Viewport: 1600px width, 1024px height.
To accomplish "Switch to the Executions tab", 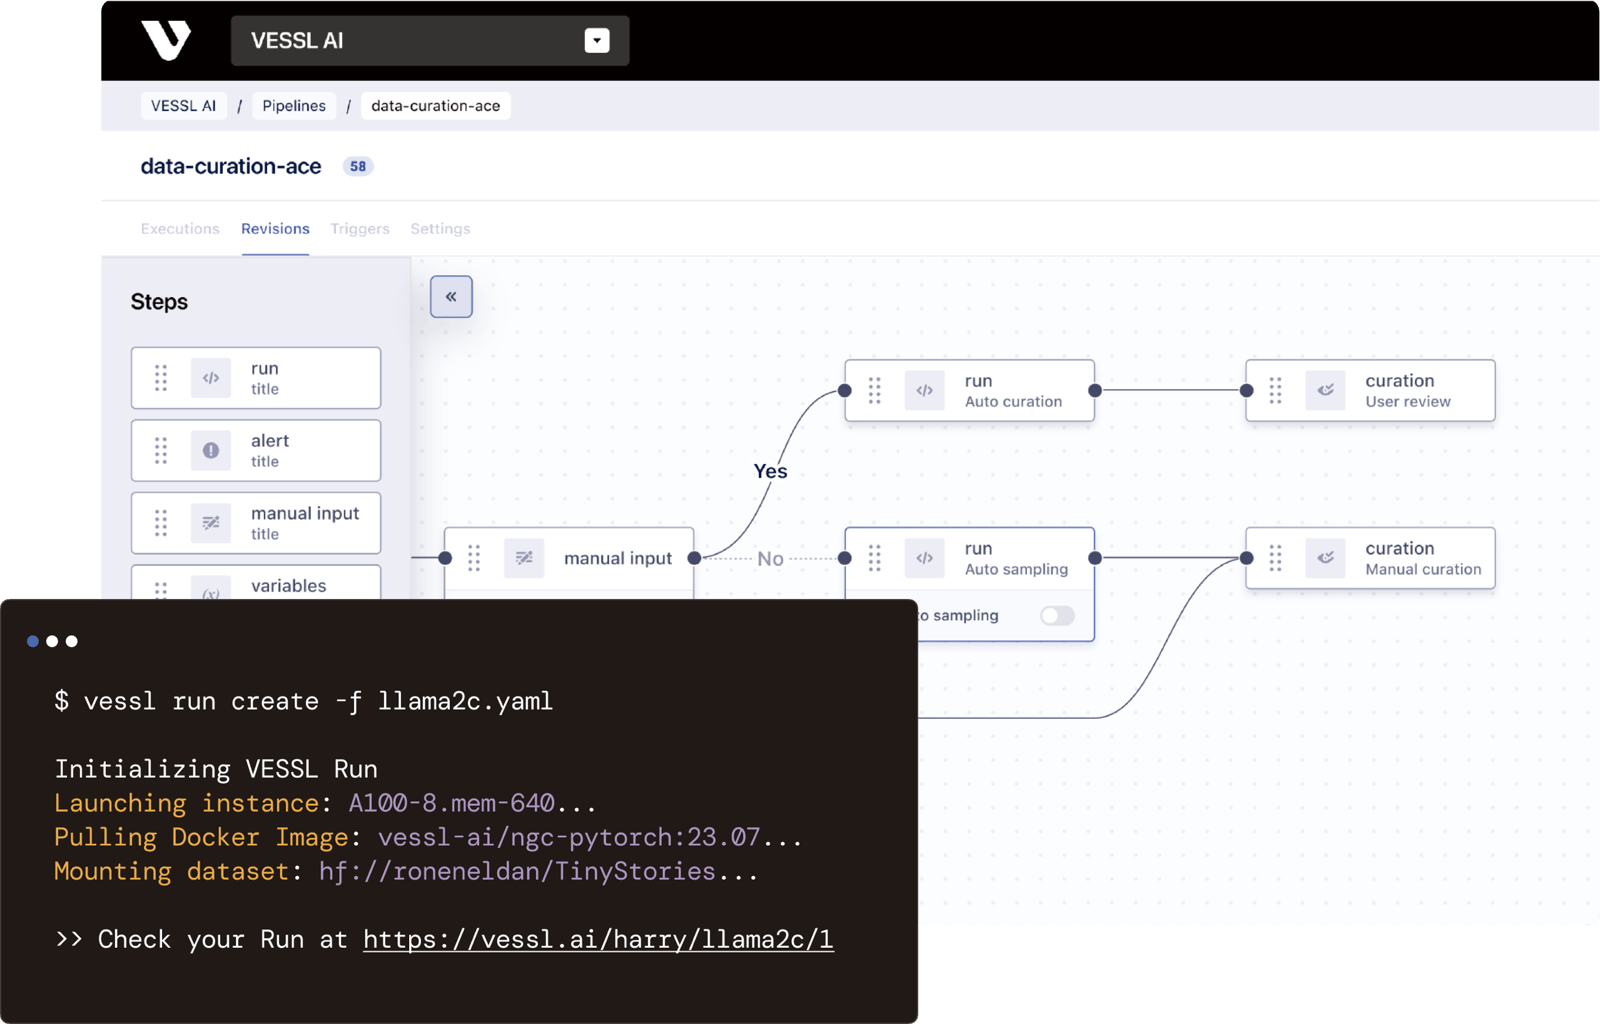I will tap(180, 229).
